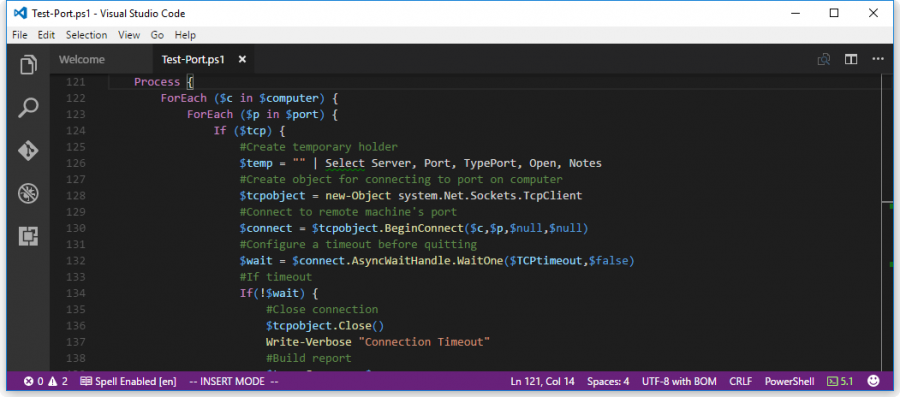The width and height of the screenshot is (900, 397).
Task: Open the Search view icon
Action: click(28, 107)
